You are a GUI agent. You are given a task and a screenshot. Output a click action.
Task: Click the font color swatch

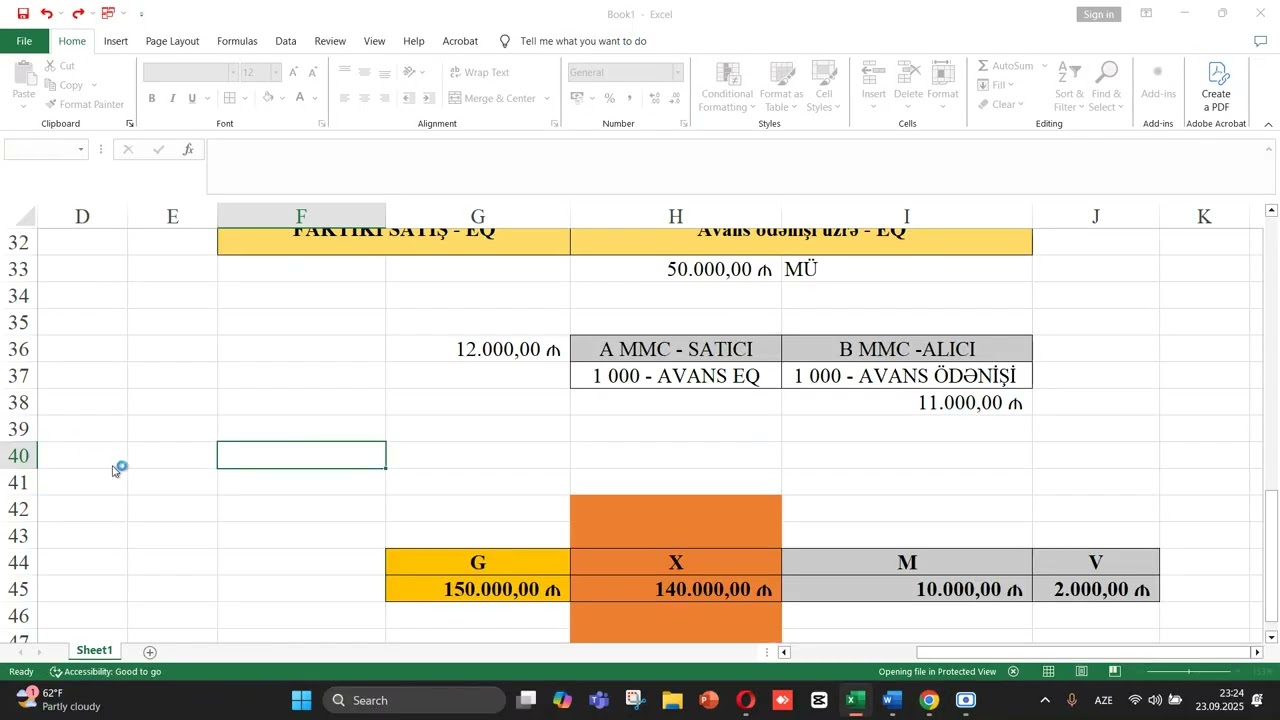(x=300, y=98)
